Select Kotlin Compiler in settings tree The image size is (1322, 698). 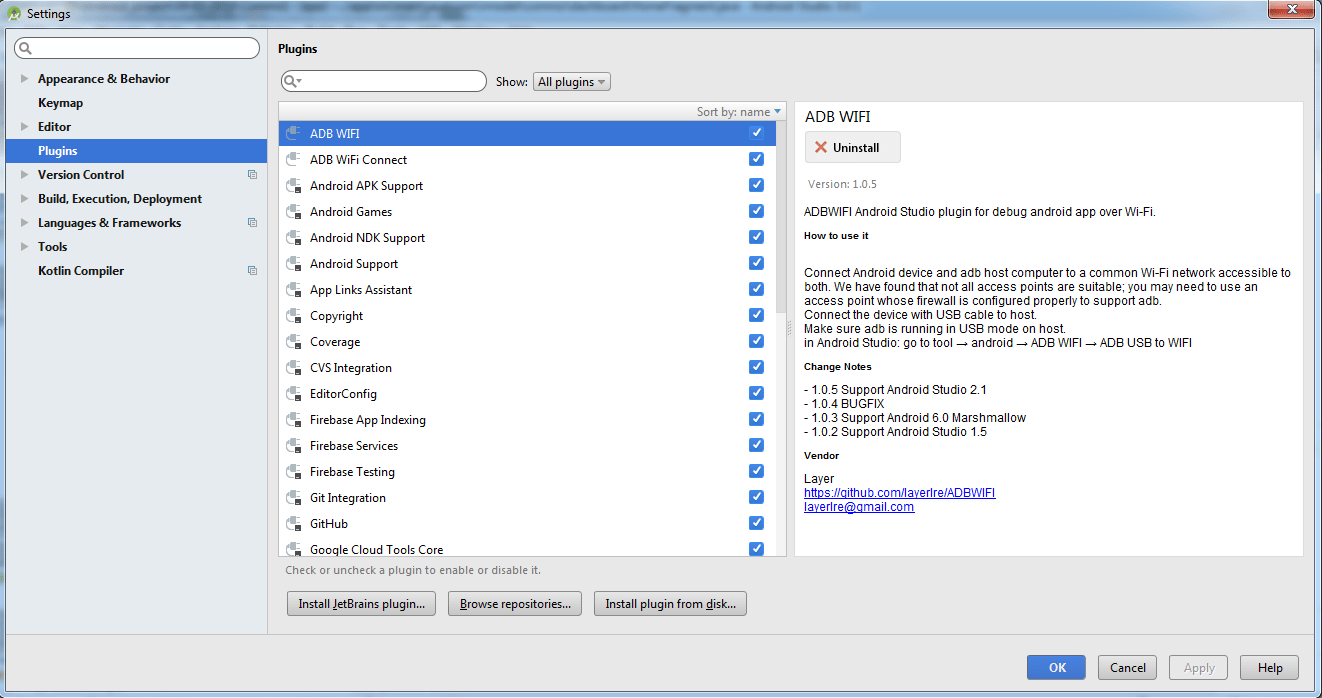coord(136,271)
